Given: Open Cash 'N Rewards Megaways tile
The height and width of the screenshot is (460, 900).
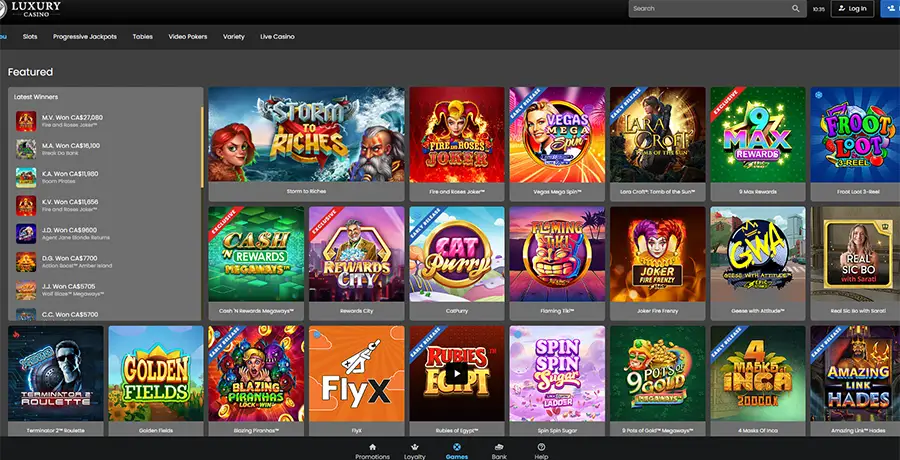Looking at the screenshot, I should (256, 254).
